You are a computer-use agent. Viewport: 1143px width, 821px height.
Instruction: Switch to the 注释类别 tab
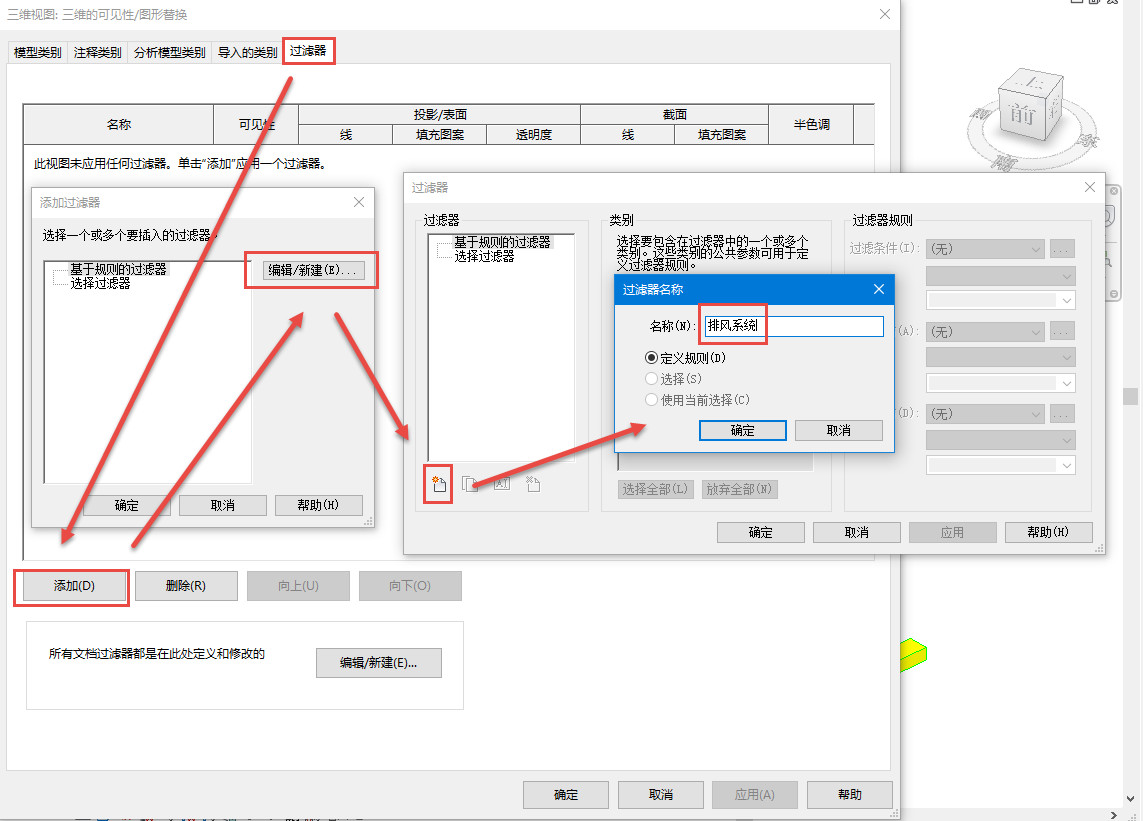[x=97, y=52]
